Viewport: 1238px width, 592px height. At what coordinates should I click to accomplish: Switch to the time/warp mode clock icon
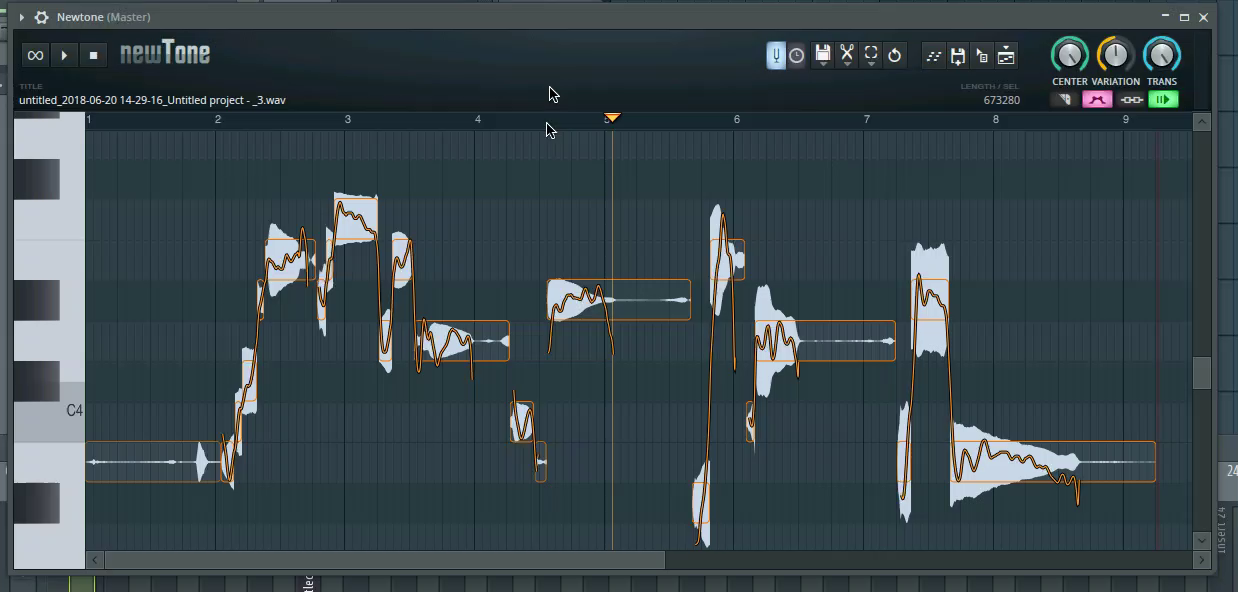797,56
